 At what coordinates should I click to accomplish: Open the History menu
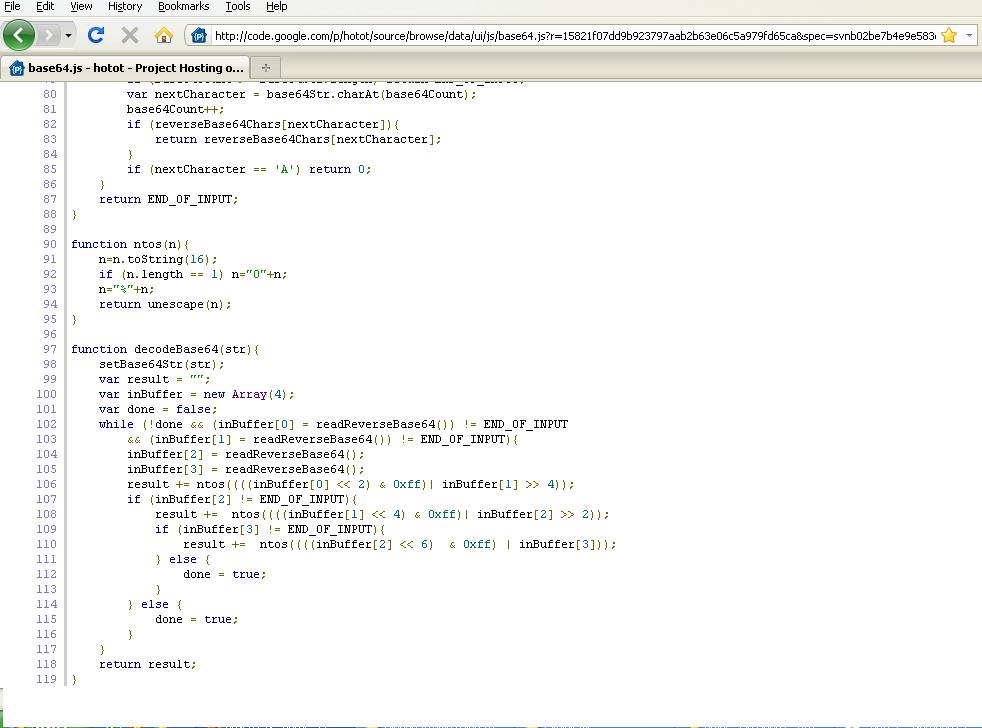[x=124, y=7]
